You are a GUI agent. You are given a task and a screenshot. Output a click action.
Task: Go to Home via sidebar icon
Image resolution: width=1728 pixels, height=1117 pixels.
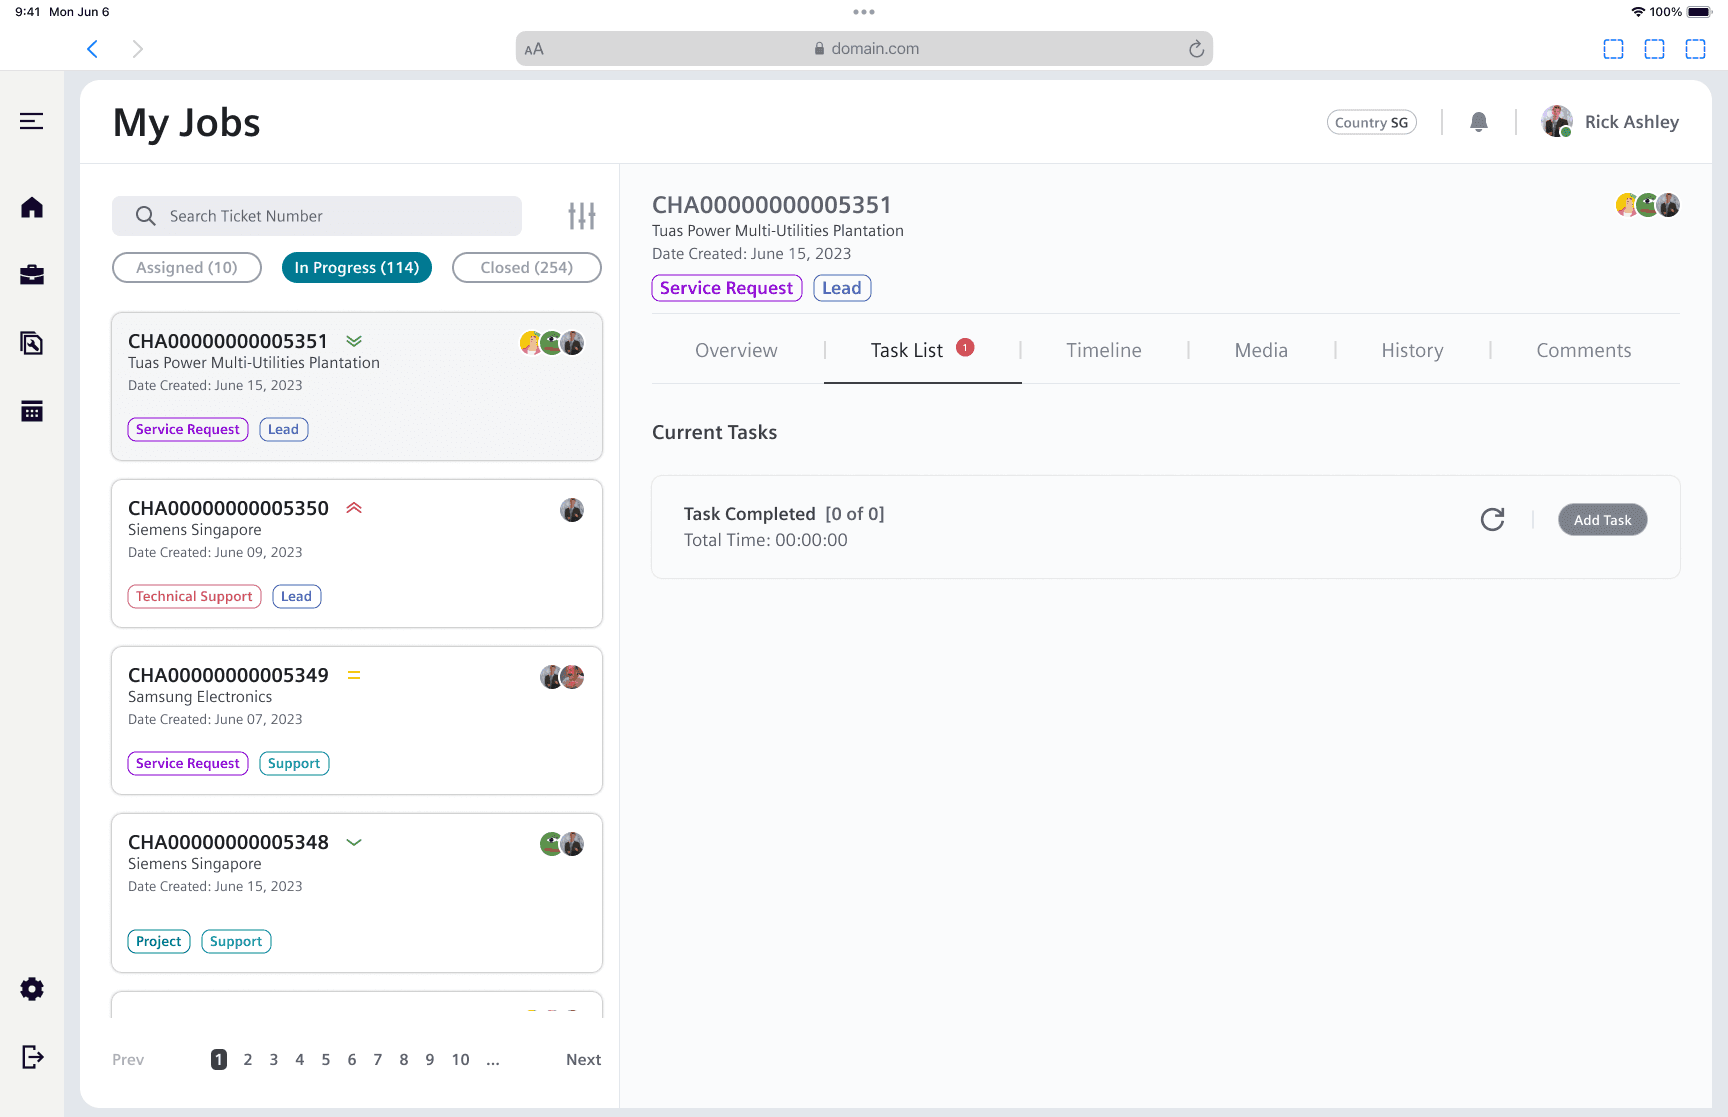pyautogui.click(x=32, y=207)
